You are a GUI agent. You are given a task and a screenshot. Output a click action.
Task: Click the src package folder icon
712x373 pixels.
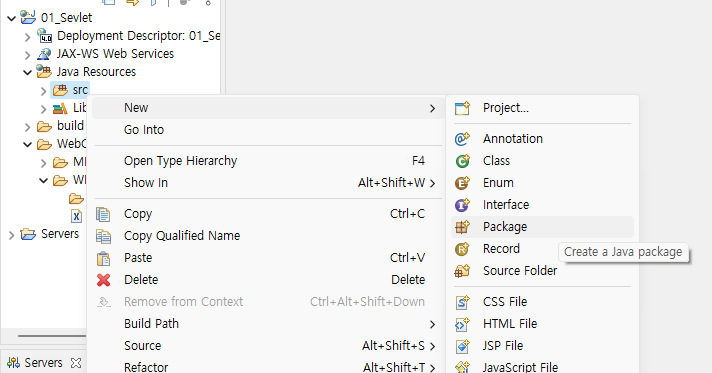click(x=60, y=90)
